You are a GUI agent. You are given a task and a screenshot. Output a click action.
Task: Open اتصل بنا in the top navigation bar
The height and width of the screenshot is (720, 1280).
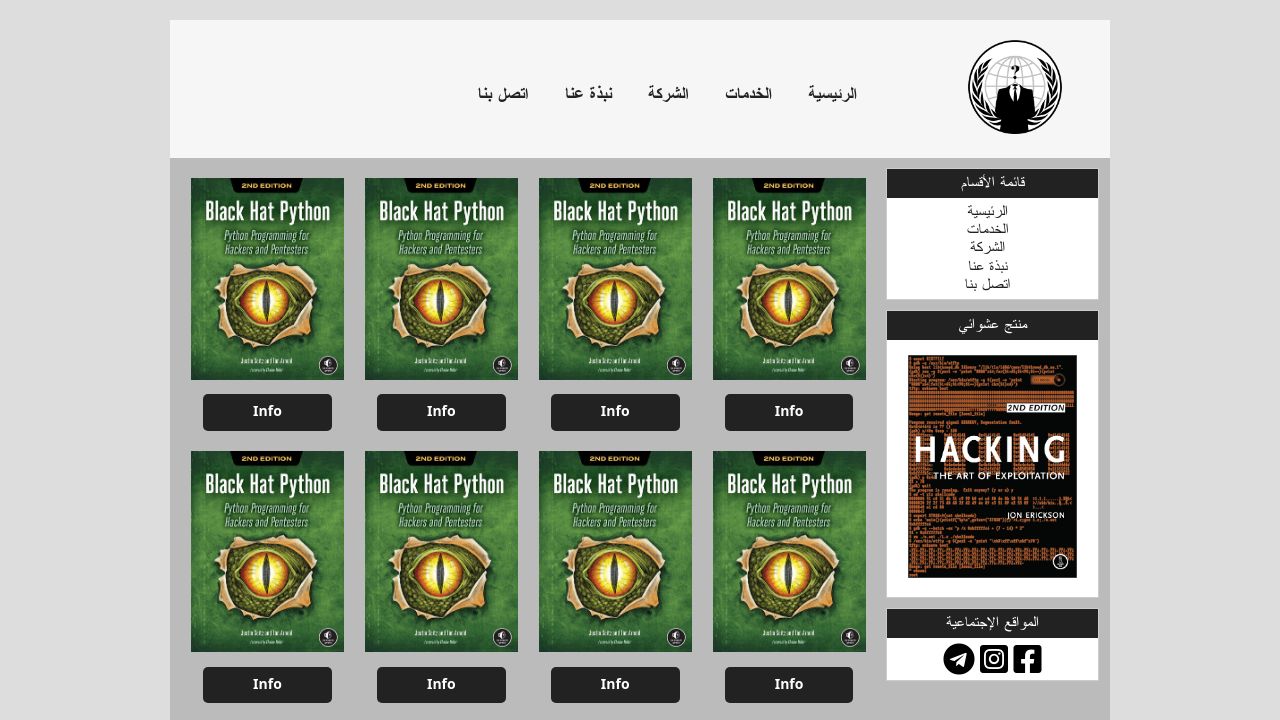(503, 93)
